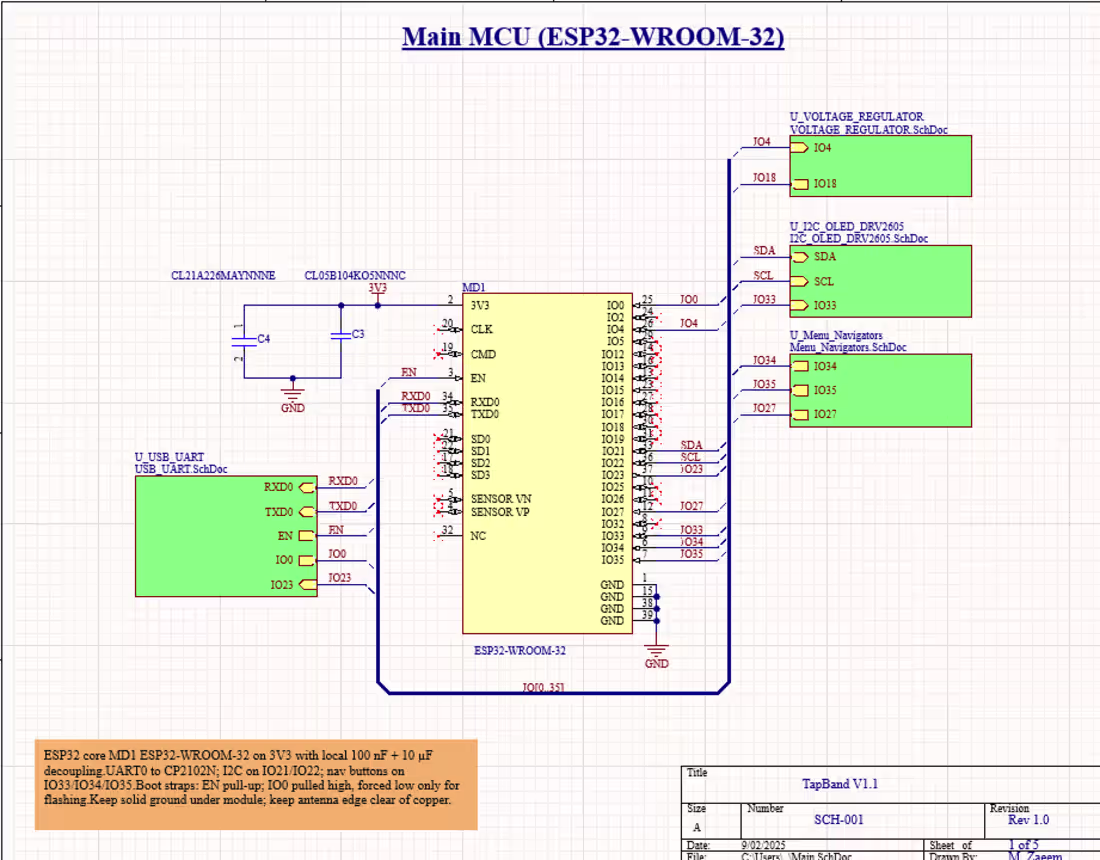
Task: Click the Menu_Navigators.SchDoc file name
Action: tap(847, 347)
